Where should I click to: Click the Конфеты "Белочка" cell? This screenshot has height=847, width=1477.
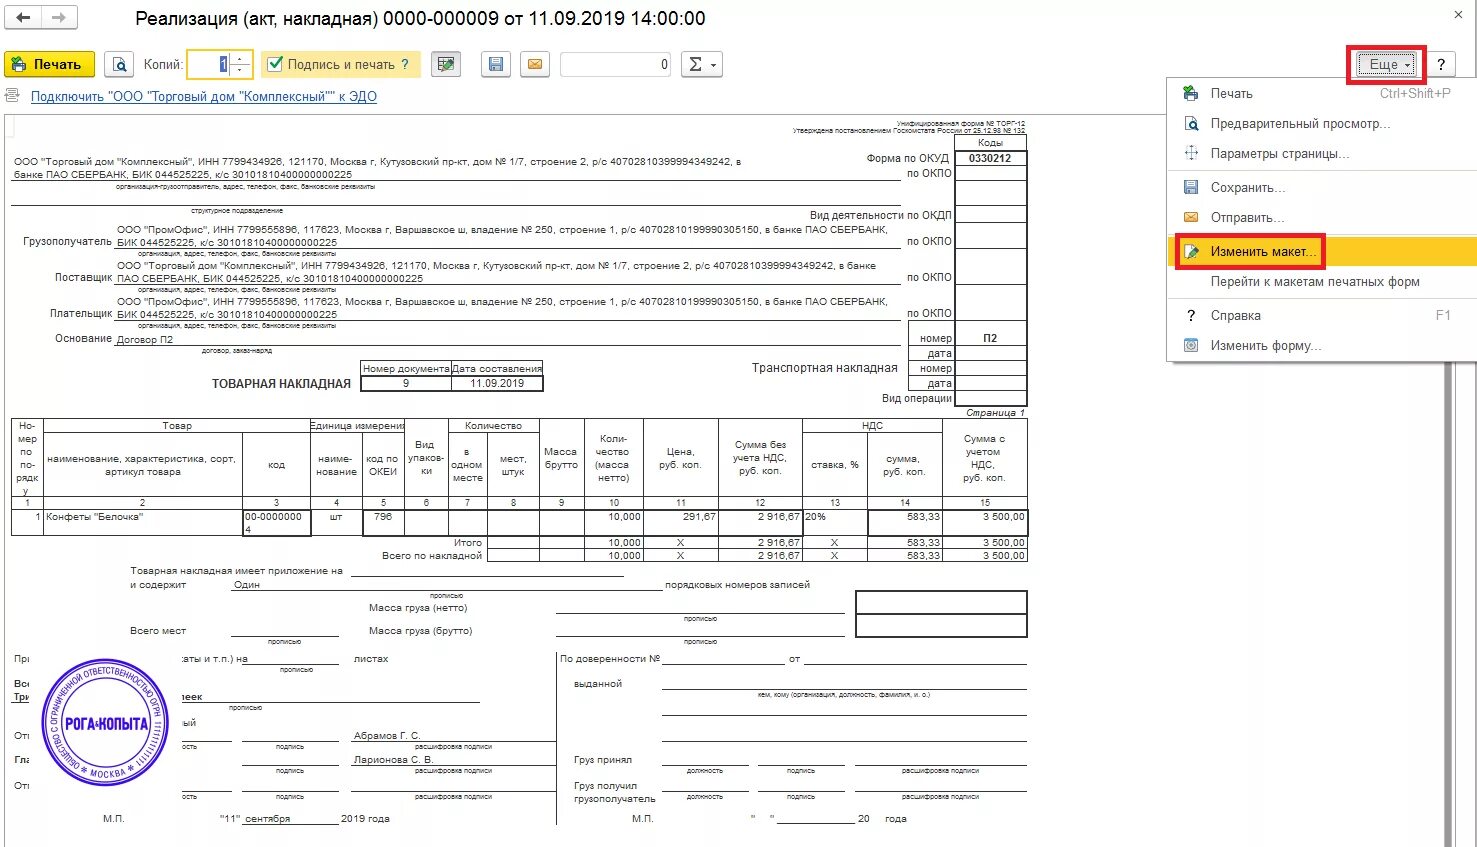click(142, 522)
